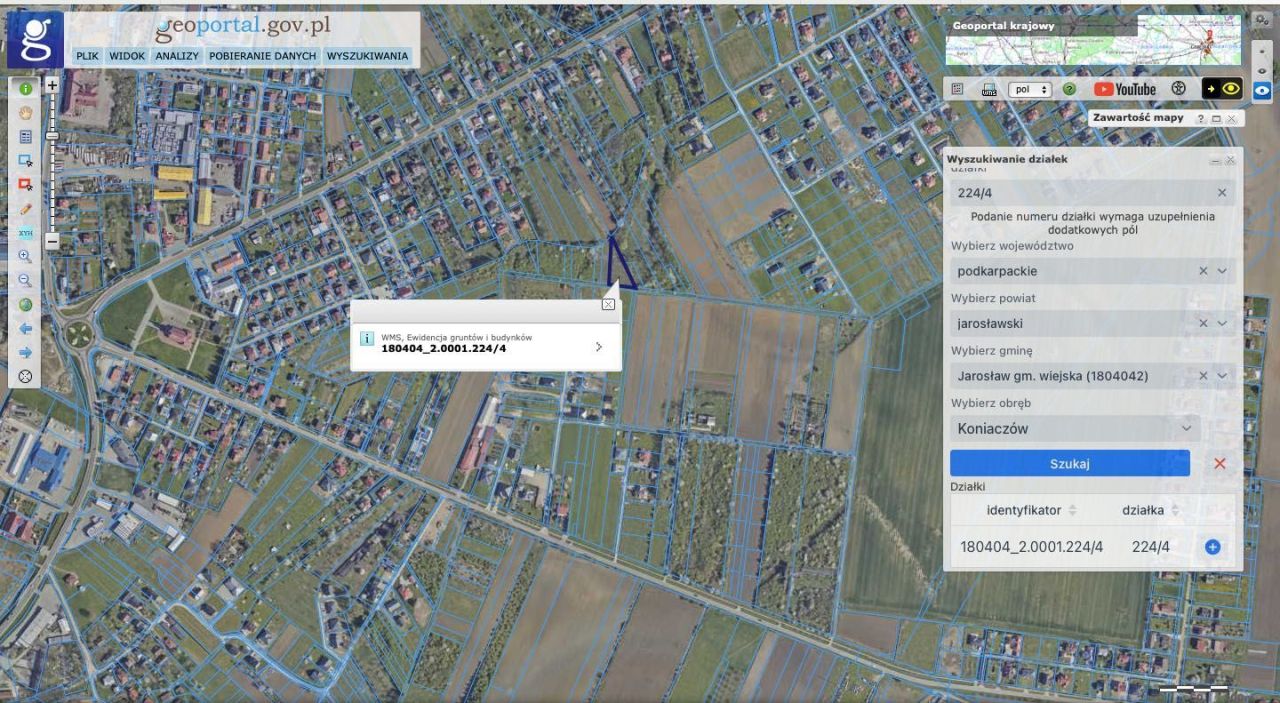1280x703 pixels.
Task: Open the POBIERANIE DANYCH menu
Action: point(263,56)
